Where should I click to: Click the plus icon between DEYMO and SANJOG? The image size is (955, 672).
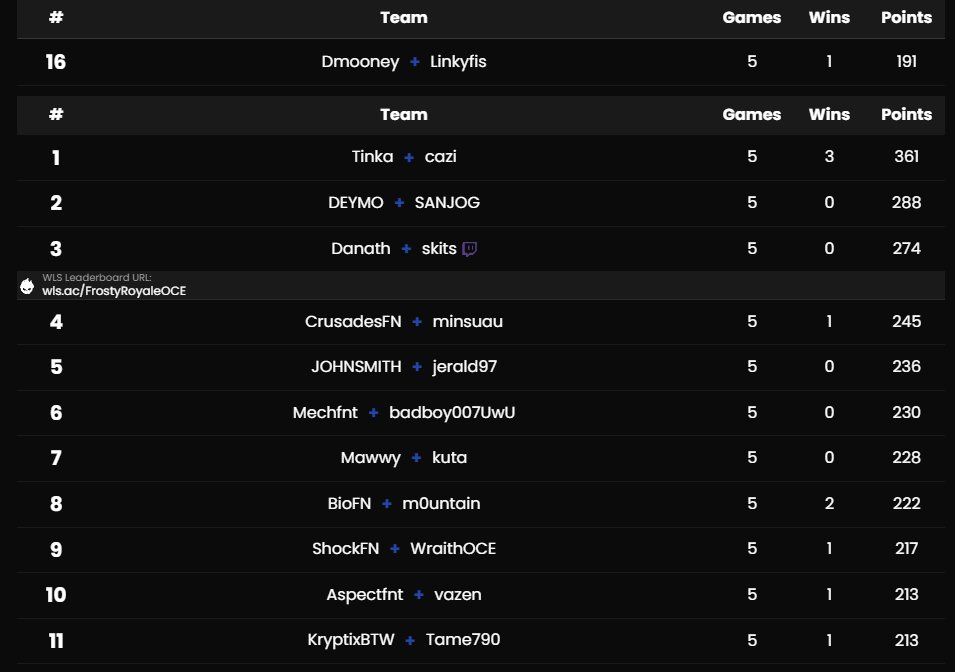[400, 202]
